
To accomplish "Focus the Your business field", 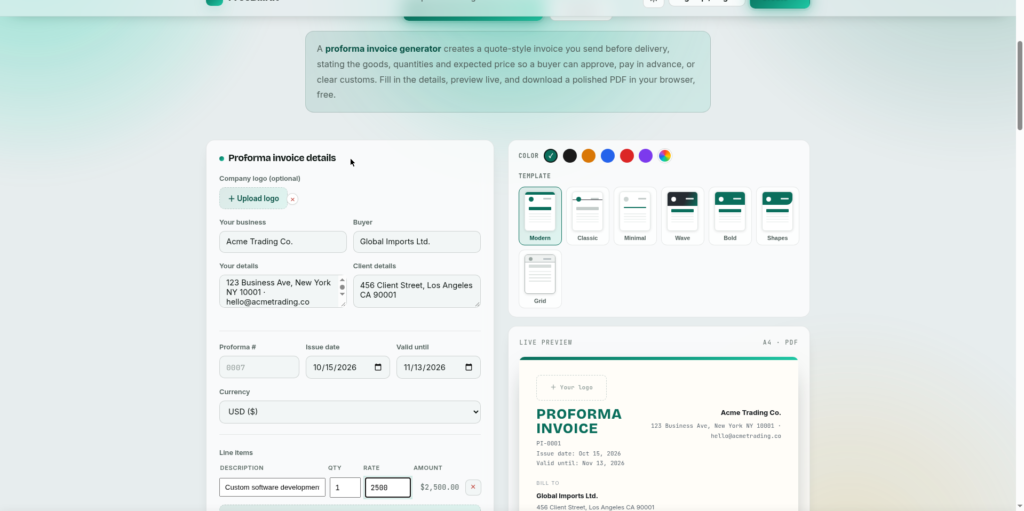I will (283, 242).
